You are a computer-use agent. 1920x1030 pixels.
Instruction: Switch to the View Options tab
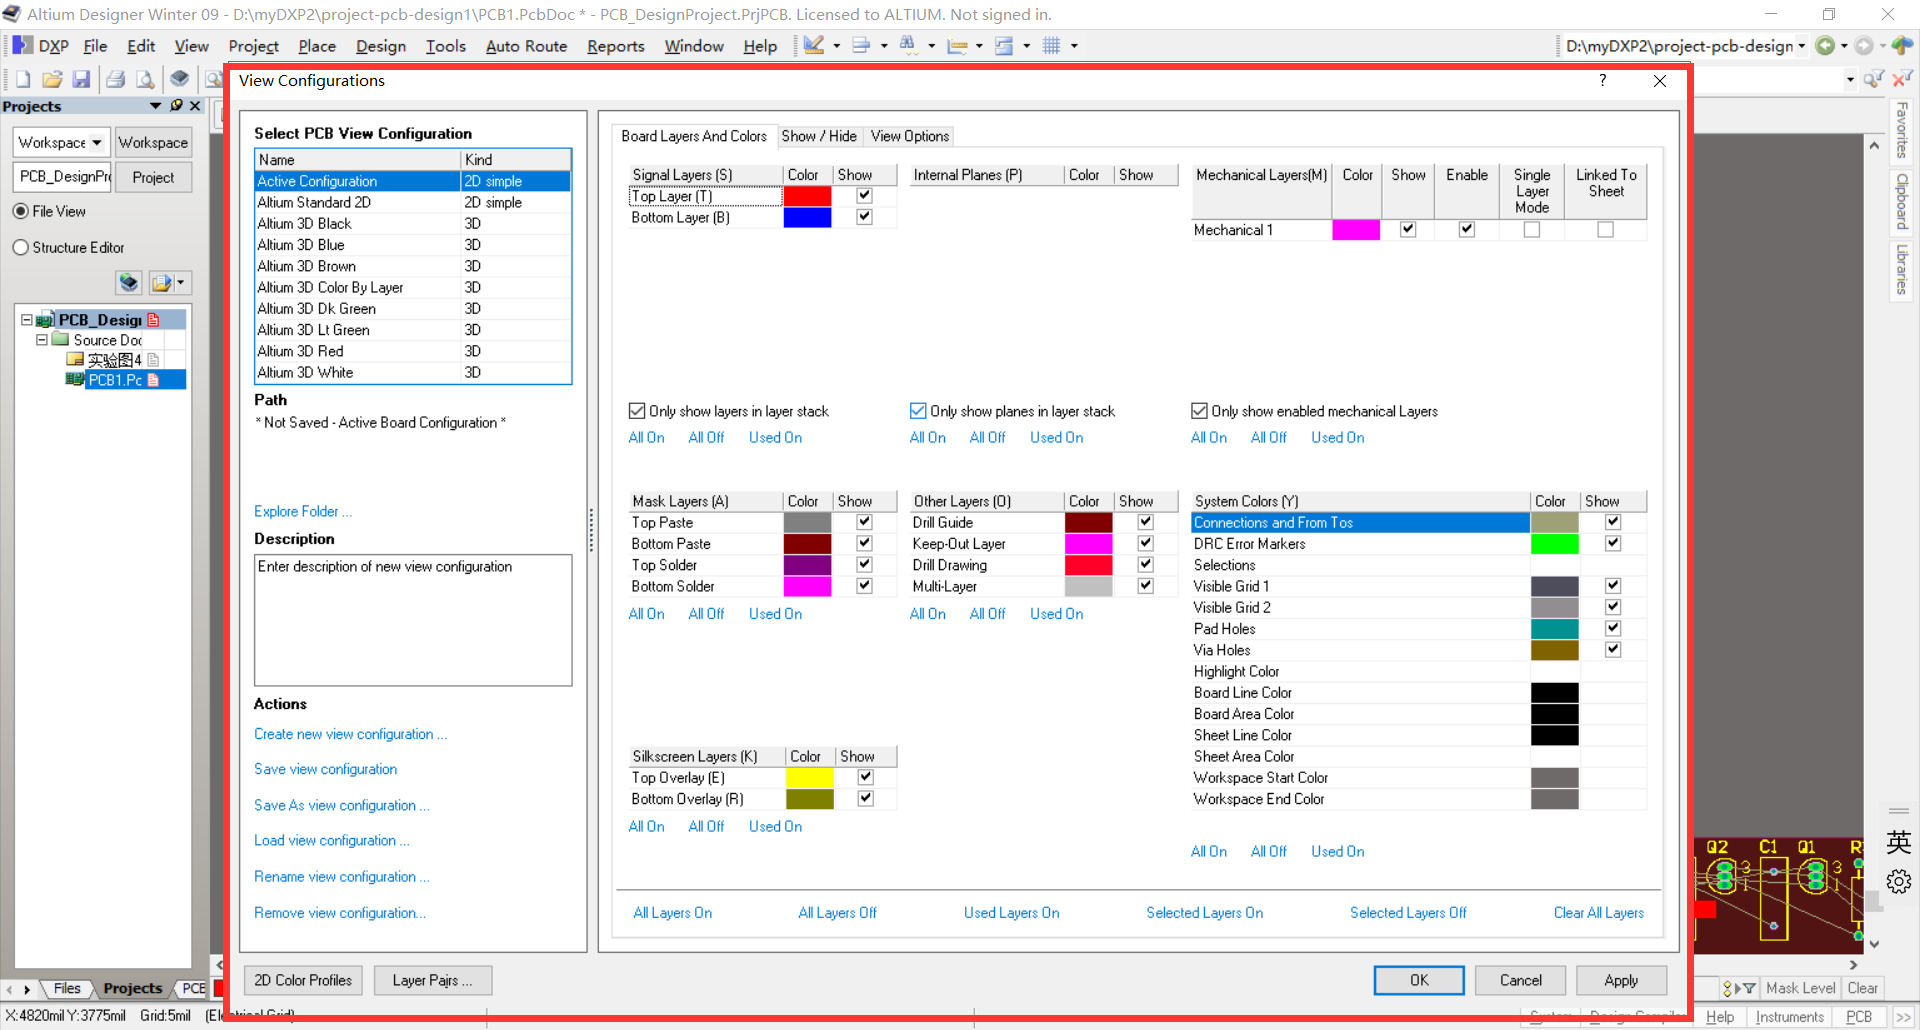[x=910, y=136]
